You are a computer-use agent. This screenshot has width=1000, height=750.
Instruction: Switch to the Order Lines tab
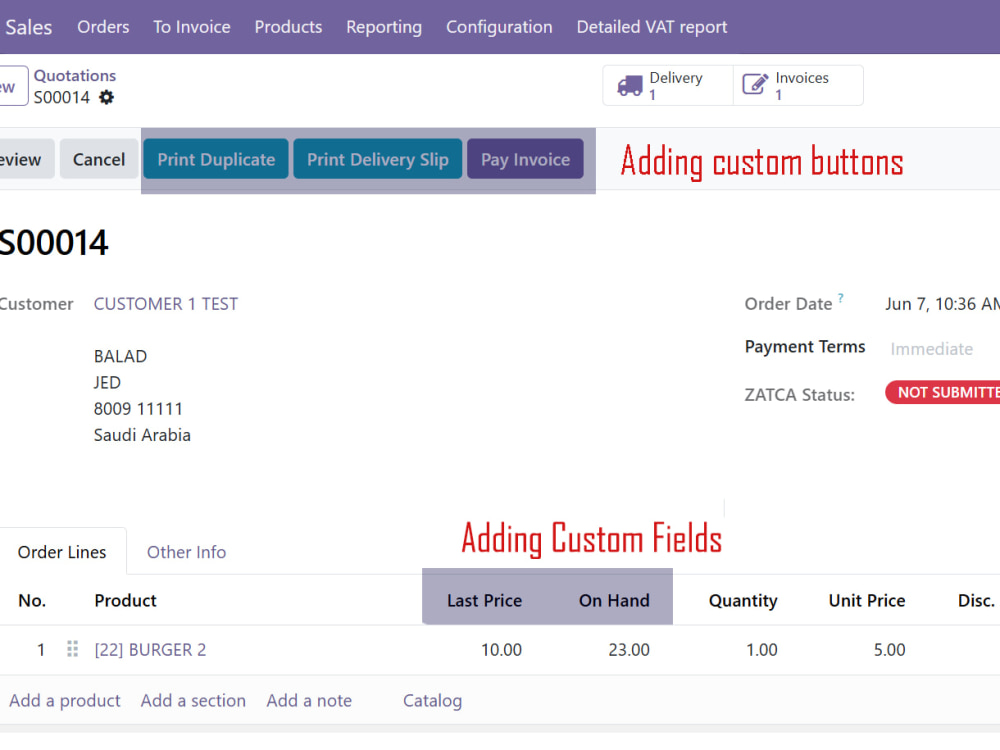62,552
